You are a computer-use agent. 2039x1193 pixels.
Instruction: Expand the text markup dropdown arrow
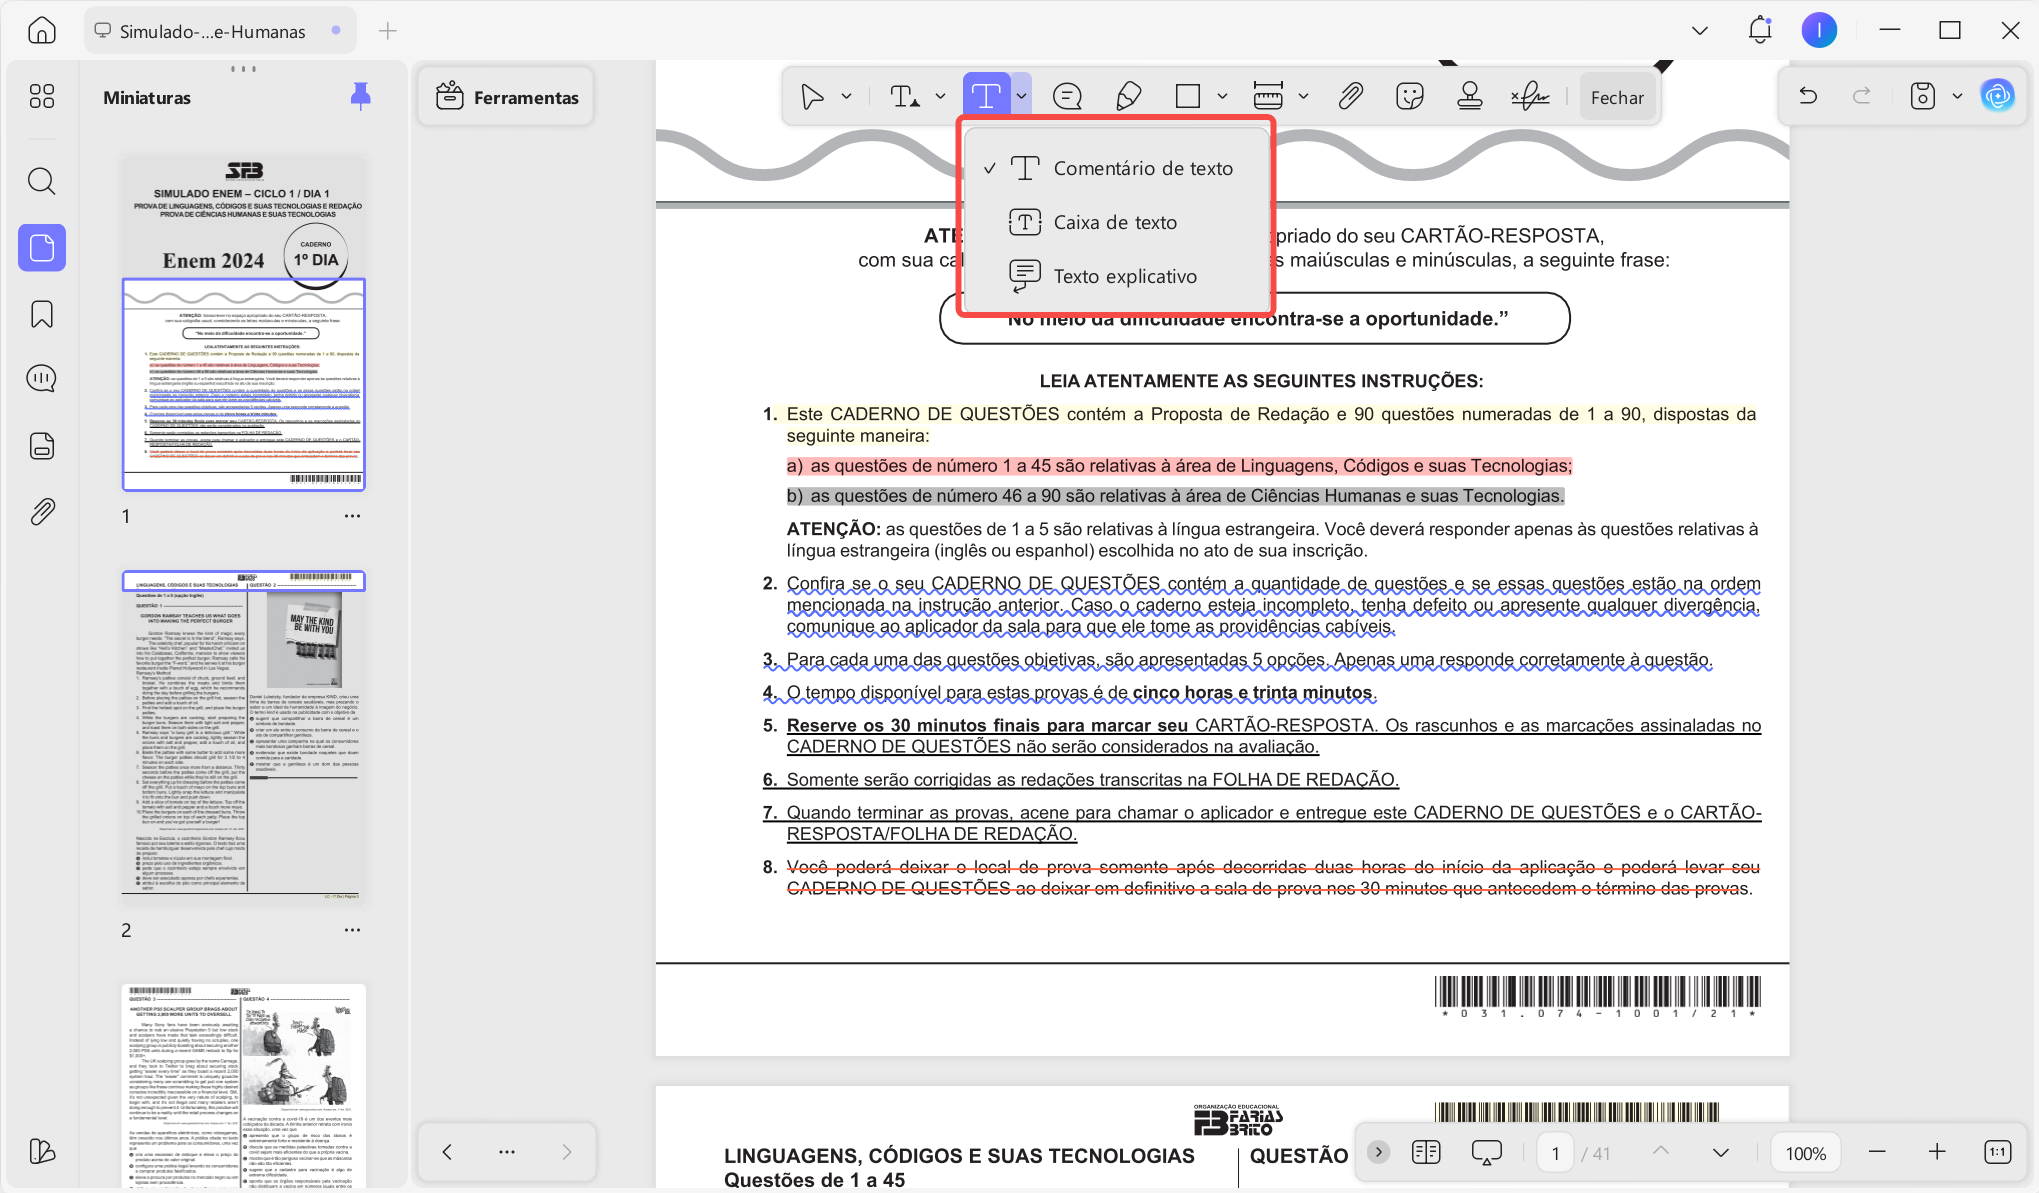940,96
